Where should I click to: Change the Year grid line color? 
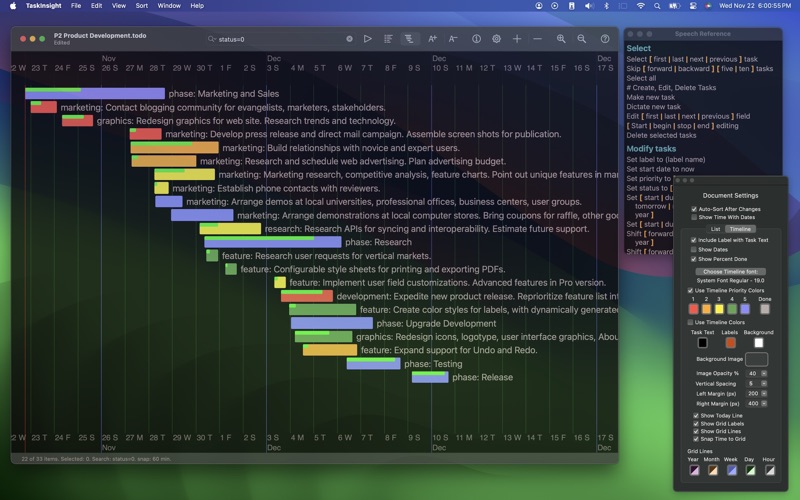coord(694,470)
